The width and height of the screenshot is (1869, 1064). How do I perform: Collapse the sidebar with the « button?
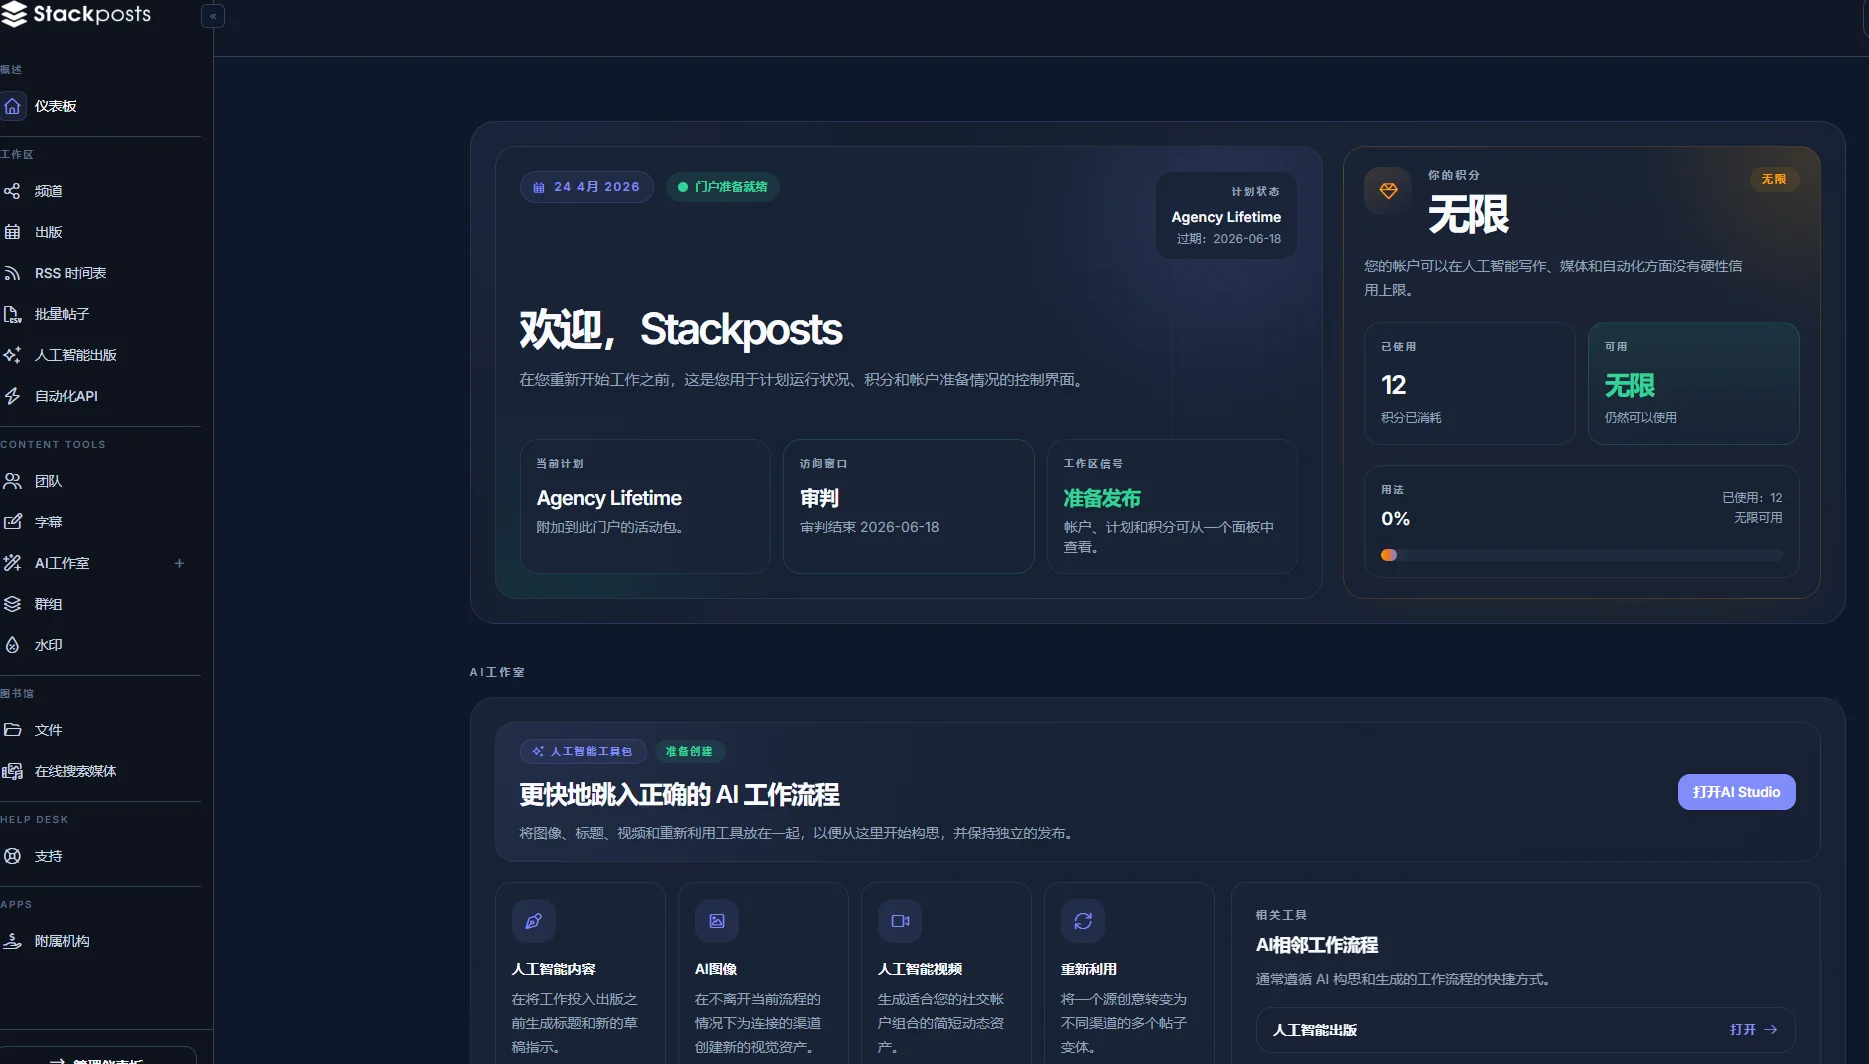tap(212, 15)
